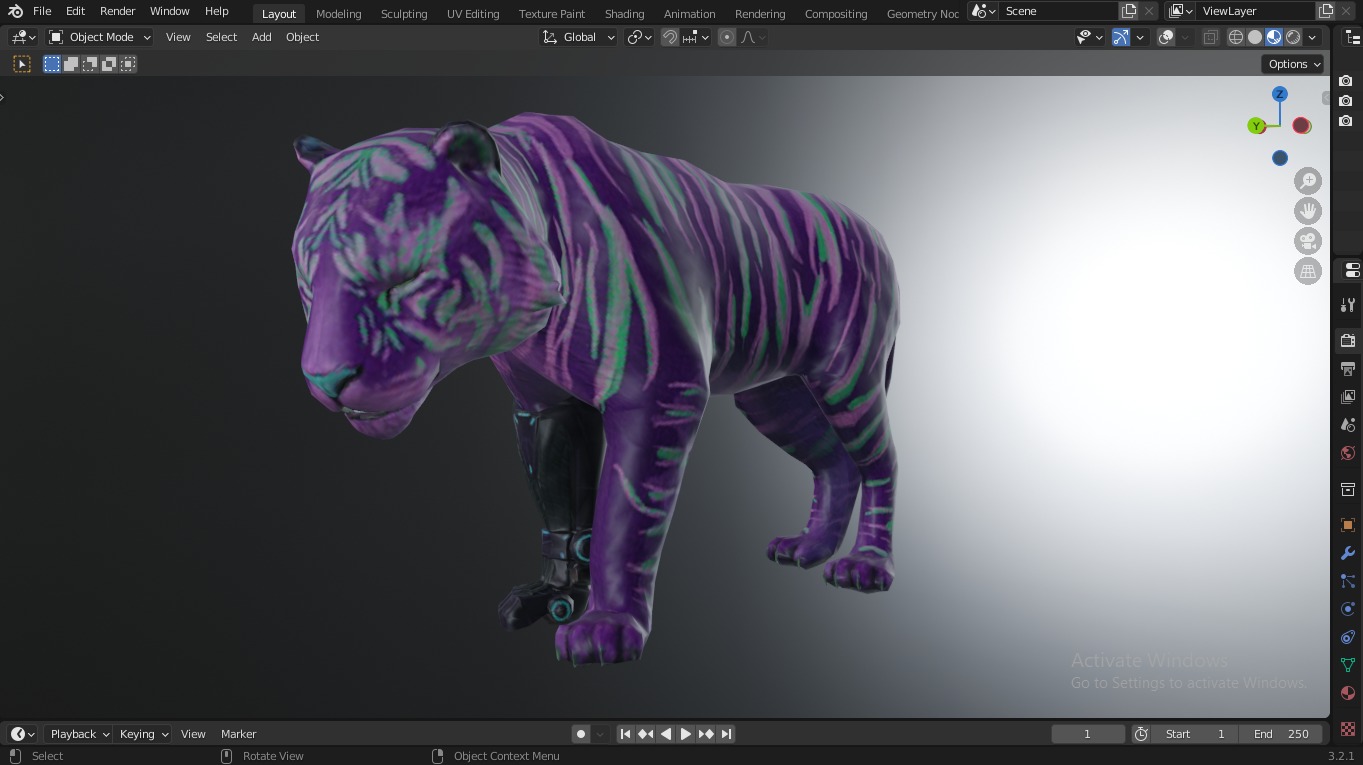Click the red X axis gizmo ball
This screenshot has height=765, width=1363.
coord(1301,126)
